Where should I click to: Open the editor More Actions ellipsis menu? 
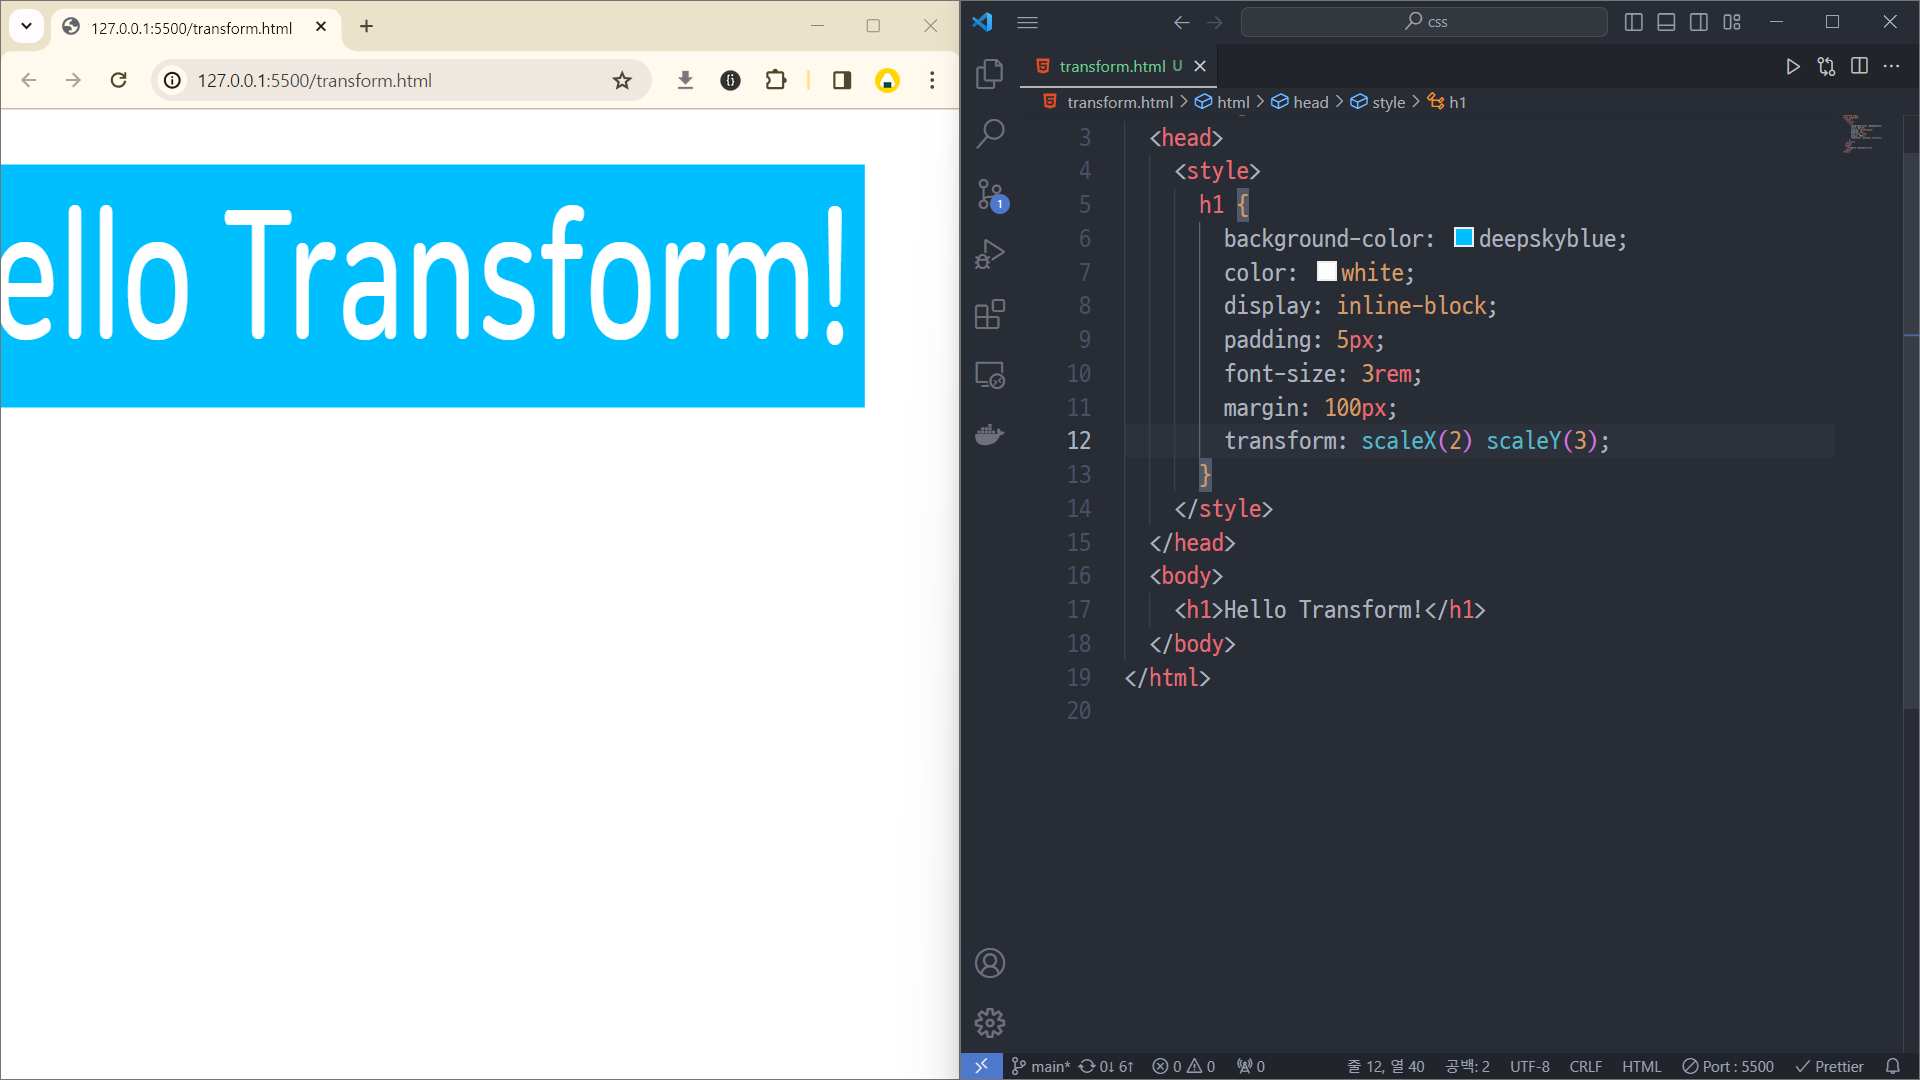pos(1891,66)
